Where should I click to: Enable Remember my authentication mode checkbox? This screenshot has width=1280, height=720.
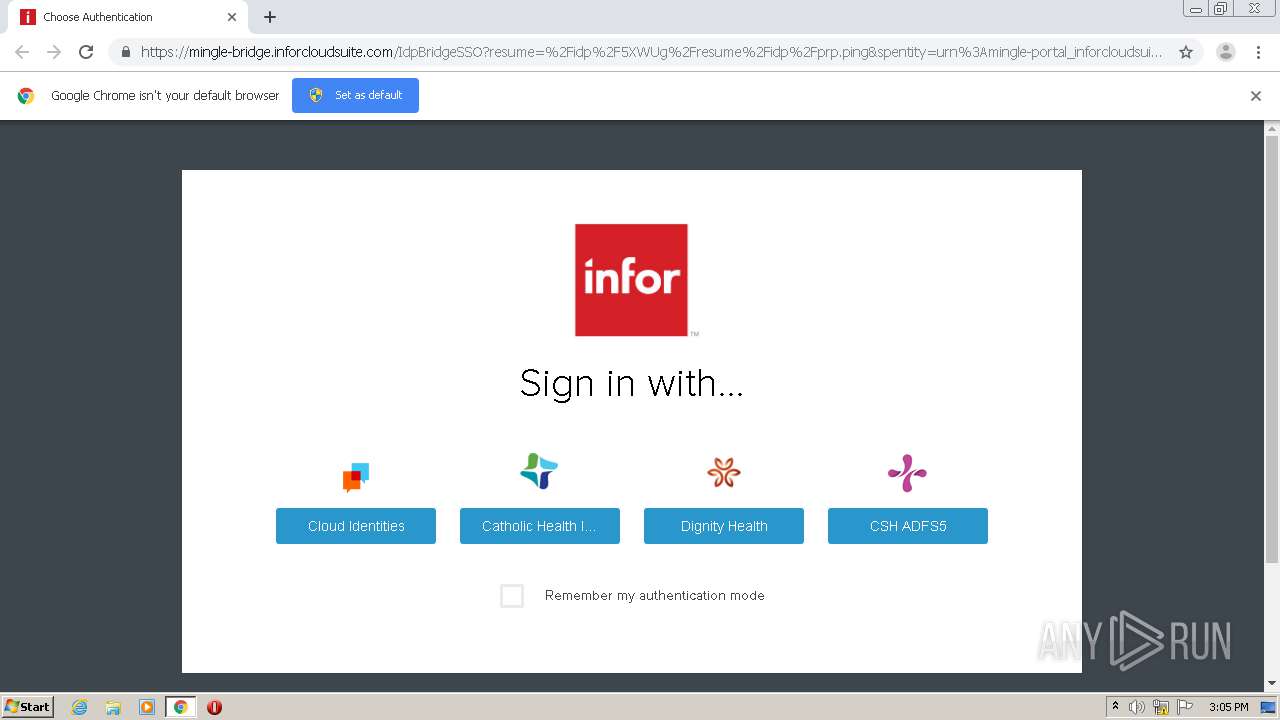click(x=512, y=596)
